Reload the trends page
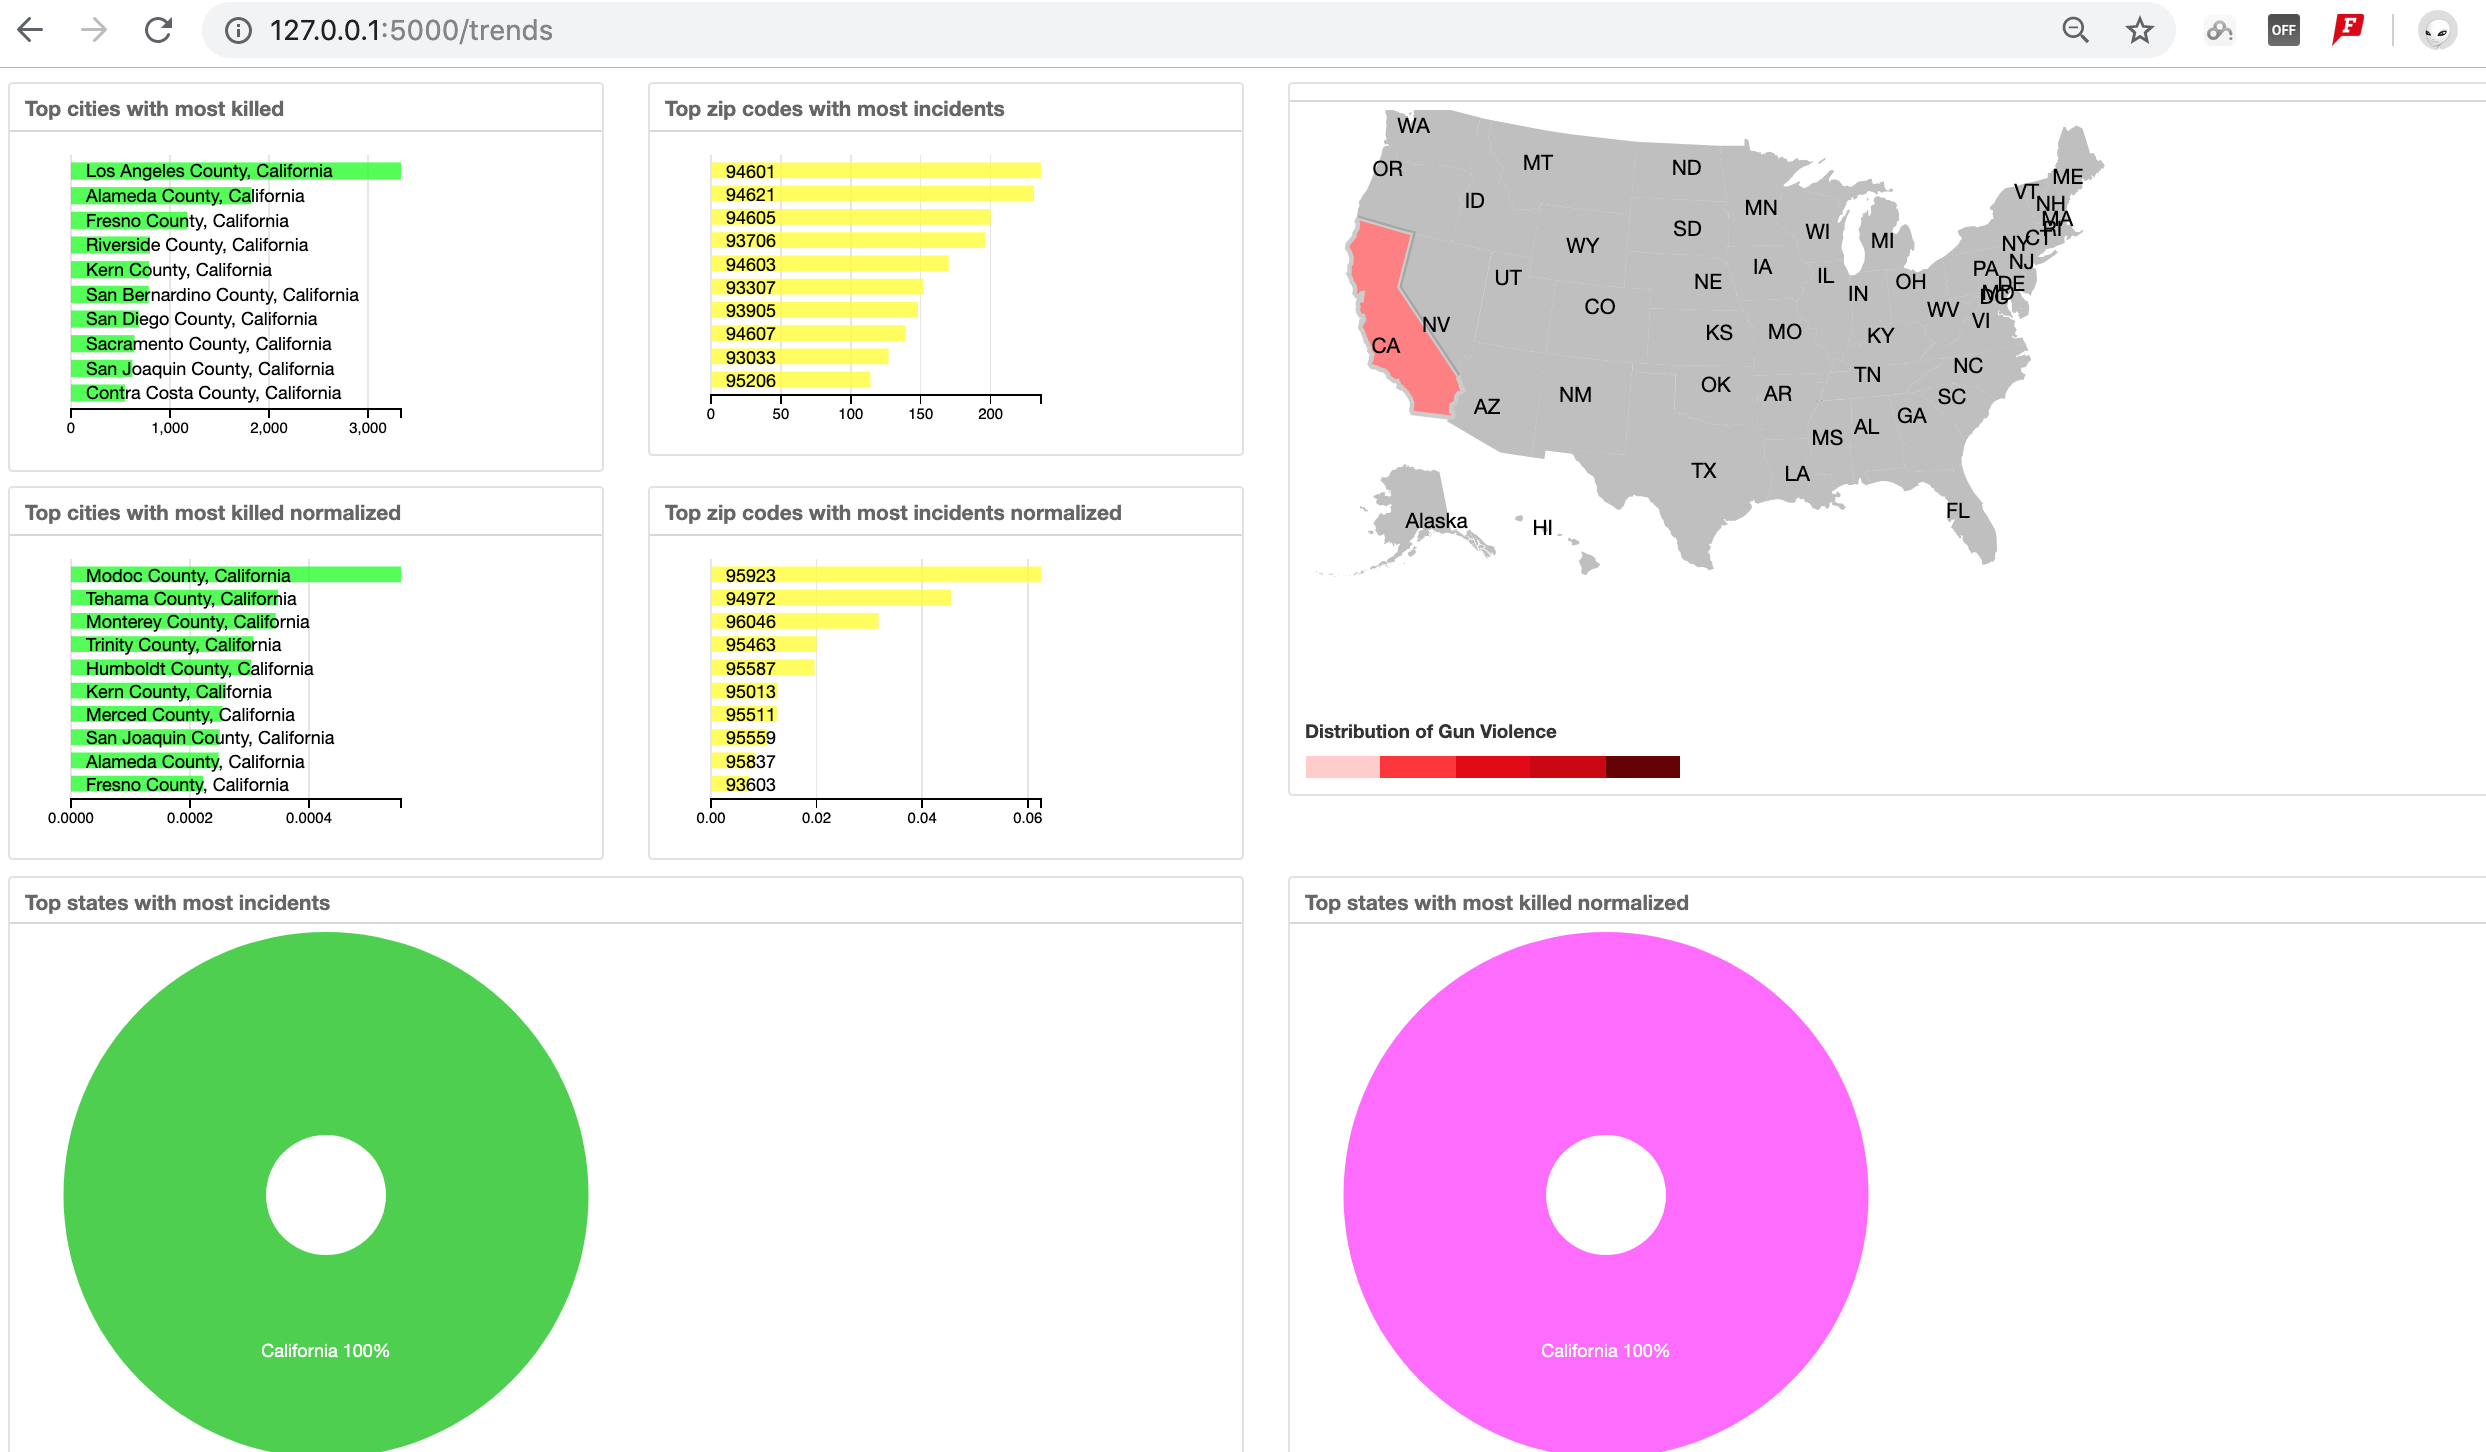 158,30
